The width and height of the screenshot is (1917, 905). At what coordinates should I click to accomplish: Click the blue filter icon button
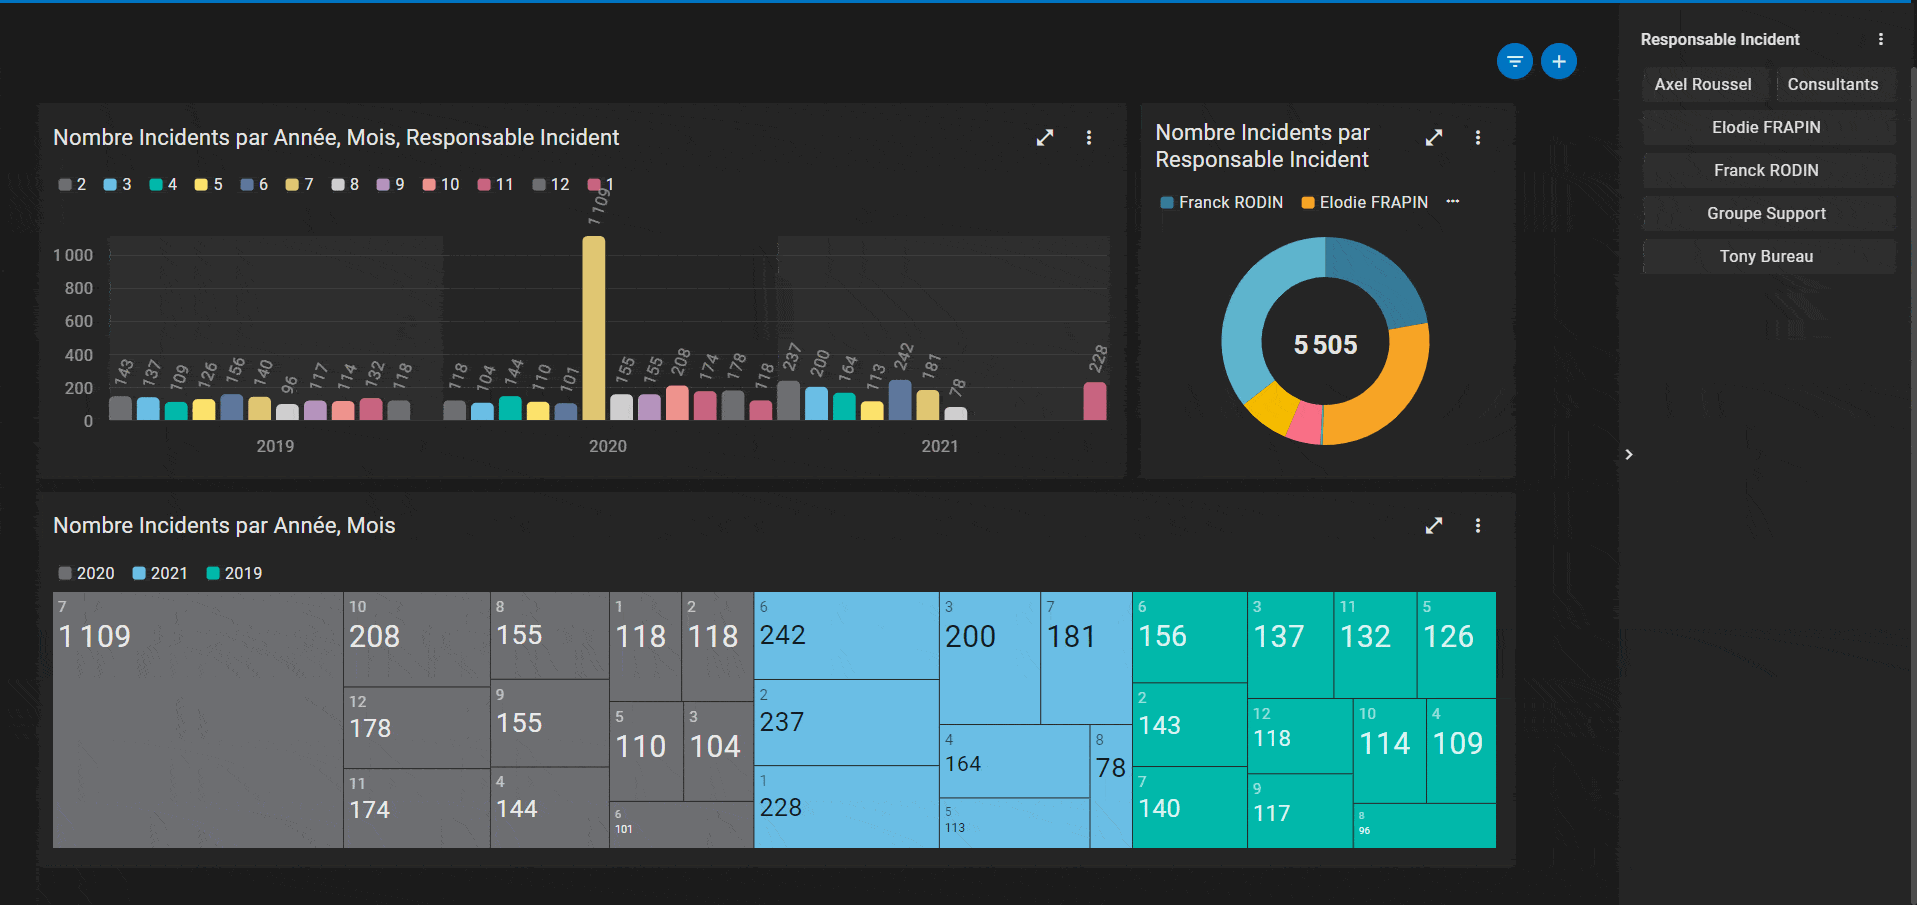point(1514,62)
